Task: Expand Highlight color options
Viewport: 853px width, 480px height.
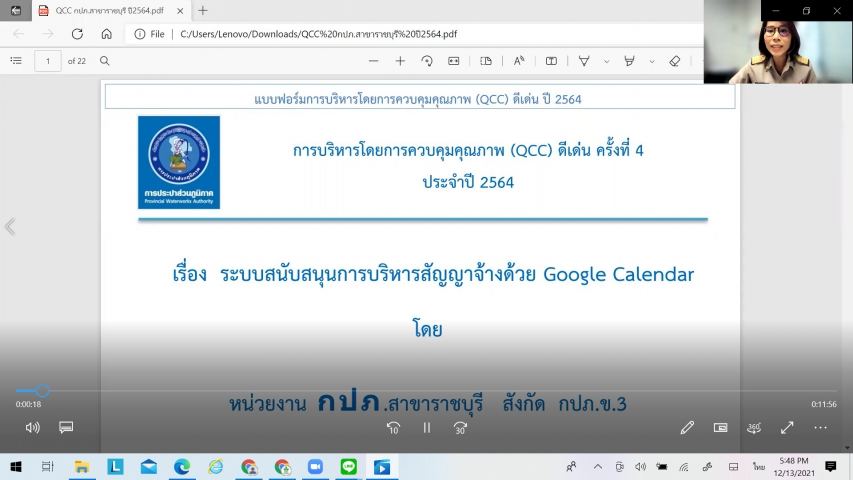Action: (652, 61)
